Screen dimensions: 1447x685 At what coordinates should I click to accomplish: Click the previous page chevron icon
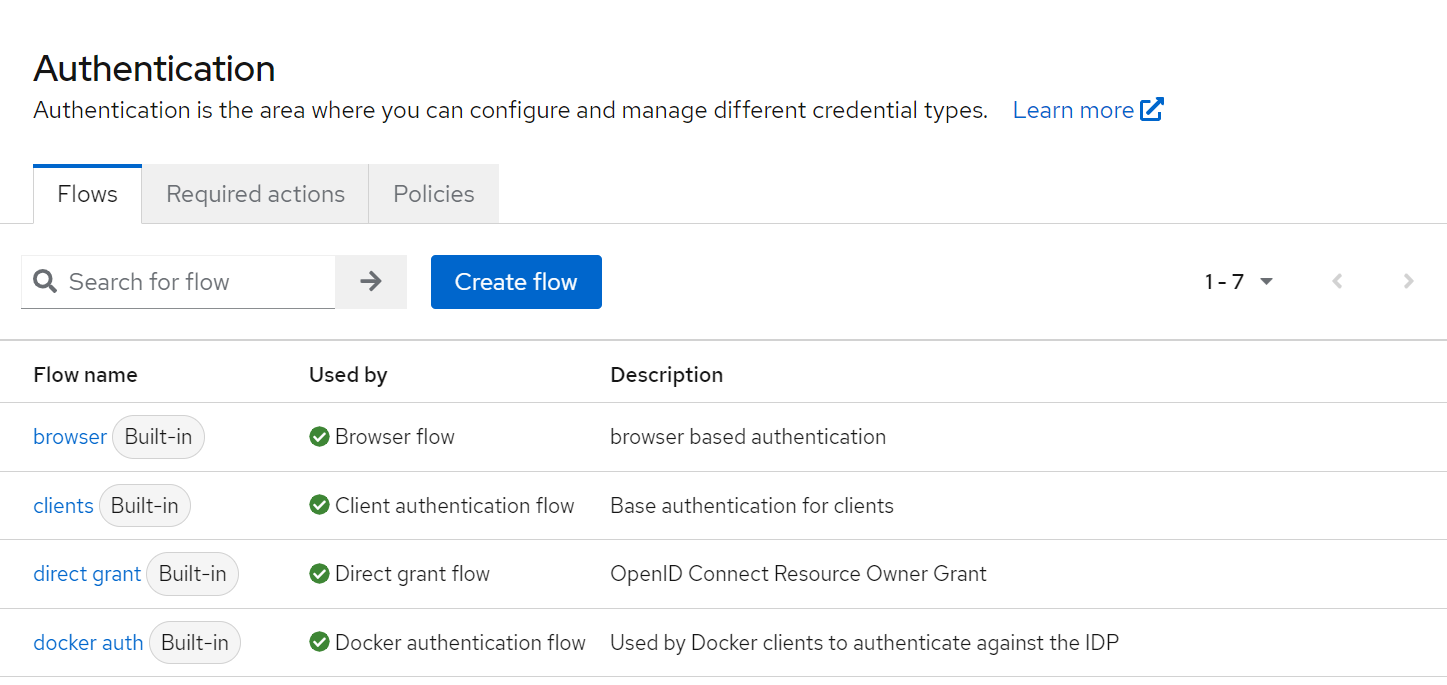click(x=1337, y=281)
